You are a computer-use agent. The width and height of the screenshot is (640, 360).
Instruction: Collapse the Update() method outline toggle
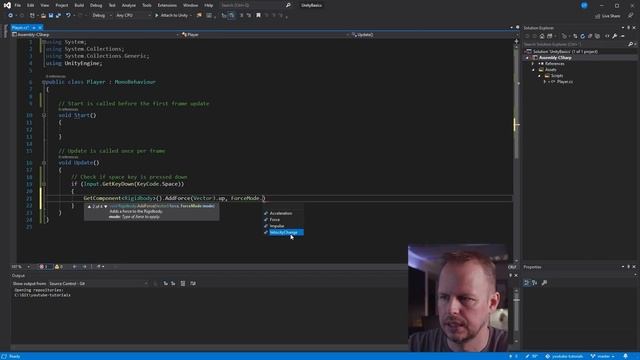pos(44,162)
